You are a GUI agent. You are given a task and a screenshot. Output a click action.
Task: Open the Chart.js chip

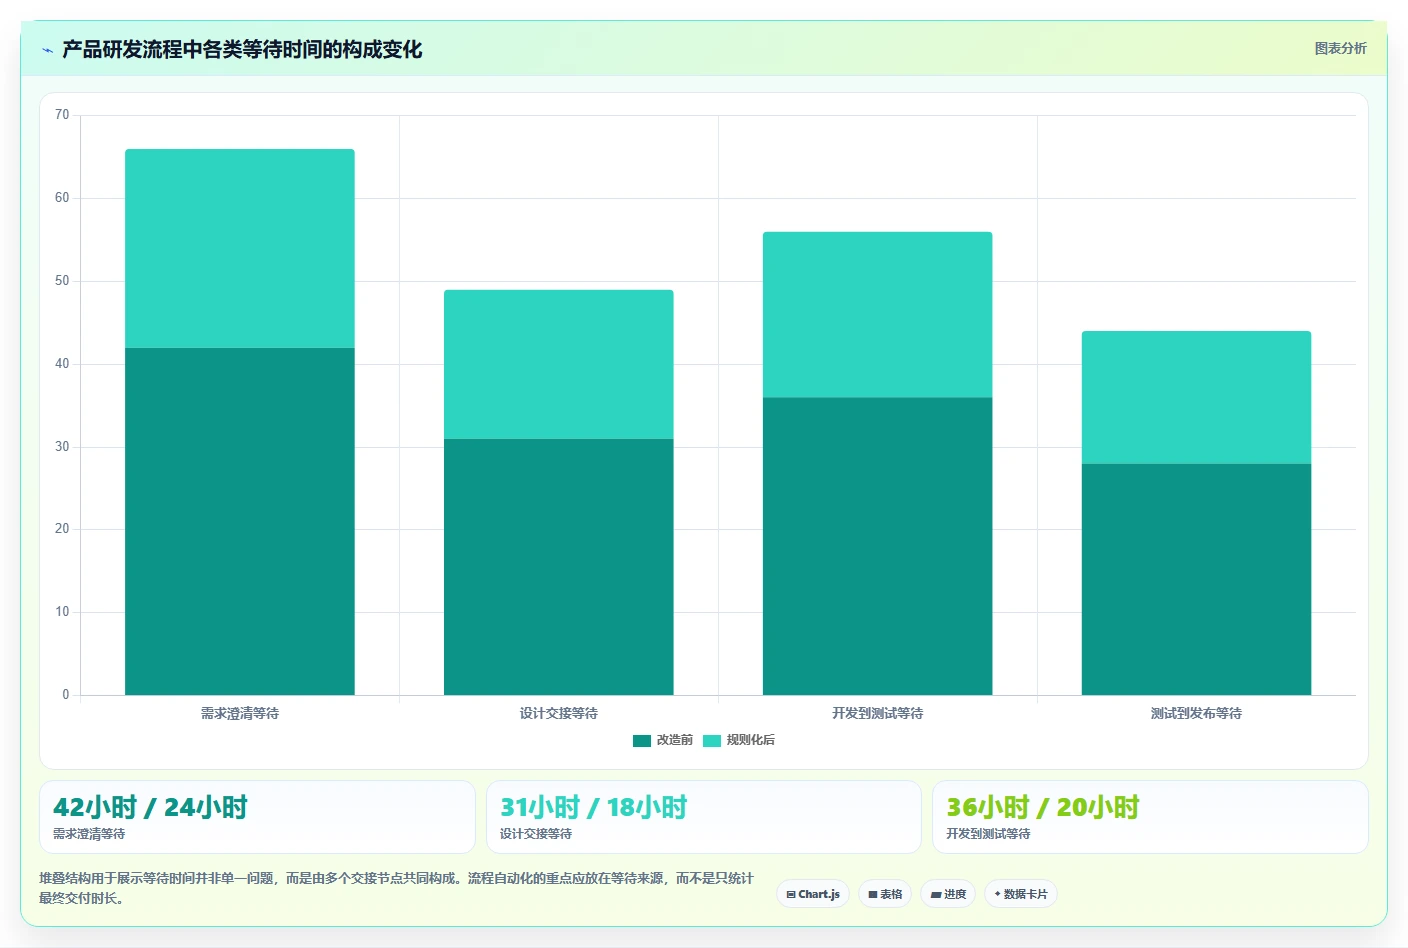(813, 894)
